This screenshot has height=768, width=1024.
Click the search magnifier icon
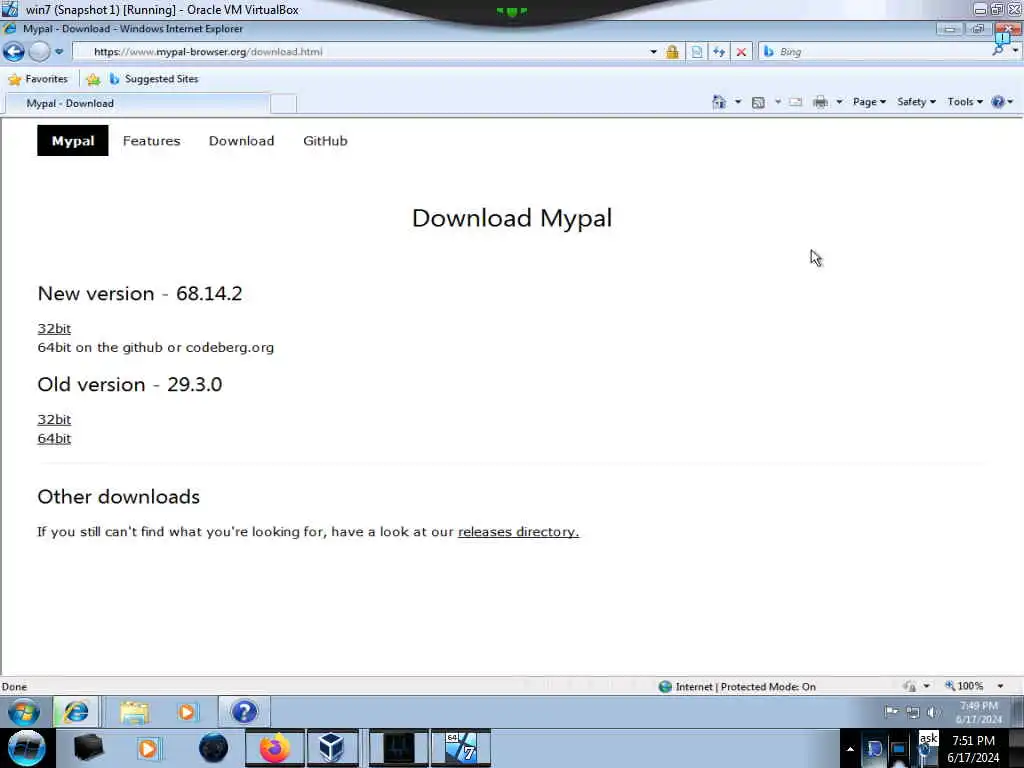(x=998, y=50)
